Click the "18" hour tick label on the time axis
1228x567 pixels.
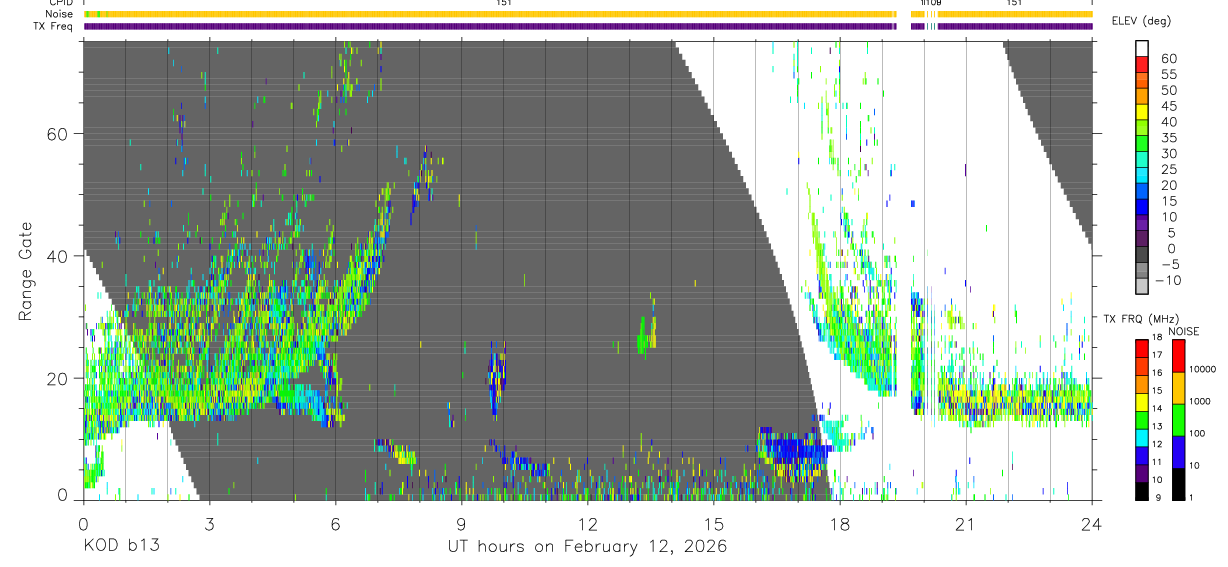pyautogui.click(x=839, y=523)
